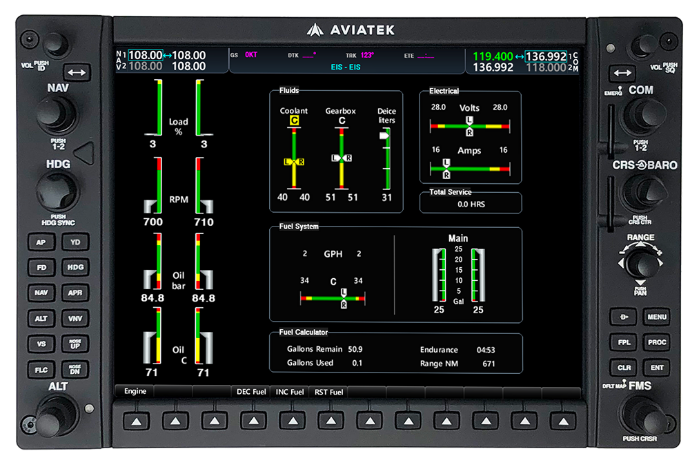Open the MENU button options
This screenshot has height=462, width=690.
655,317
